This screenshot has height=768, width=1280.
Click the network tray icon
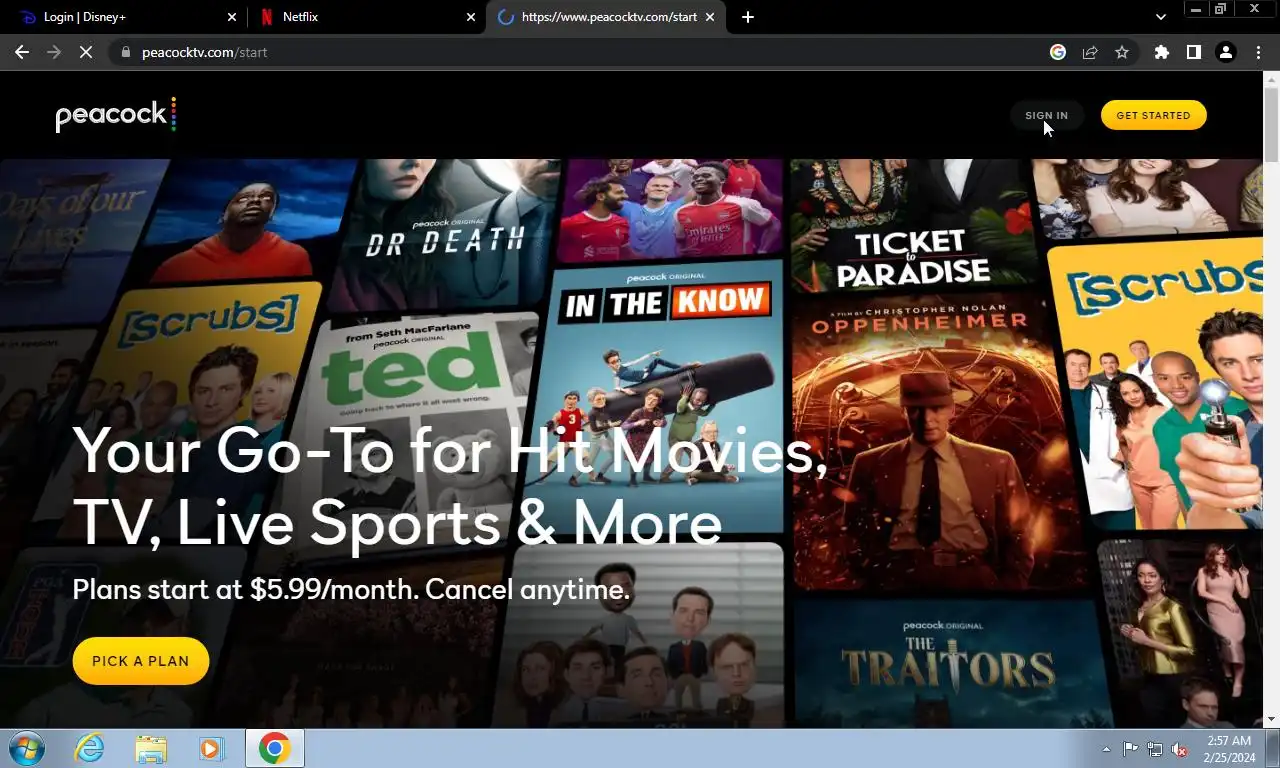point(1155,749)
